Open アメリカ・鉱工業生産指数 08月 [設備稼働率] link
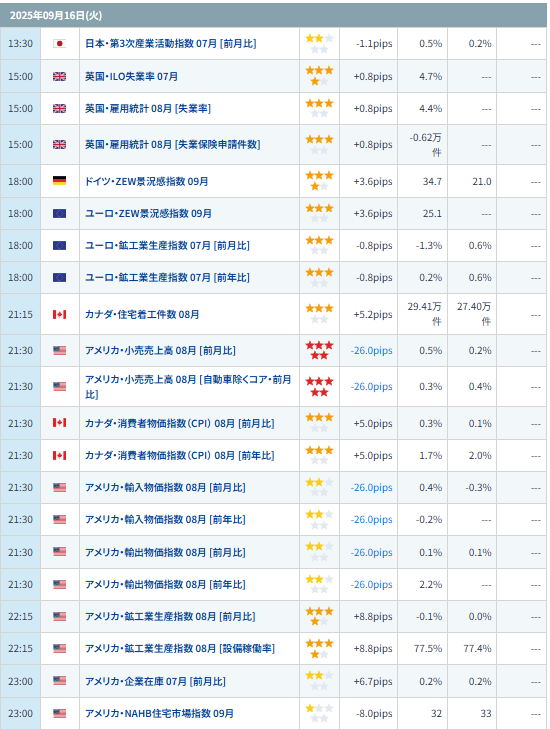550x729 pixels. 180,649
